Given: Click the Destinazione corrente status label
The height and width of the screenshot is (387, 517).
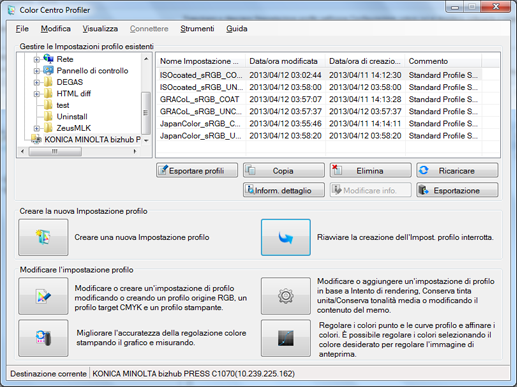Looking at the screenshot, I should (x=48, y=374).
